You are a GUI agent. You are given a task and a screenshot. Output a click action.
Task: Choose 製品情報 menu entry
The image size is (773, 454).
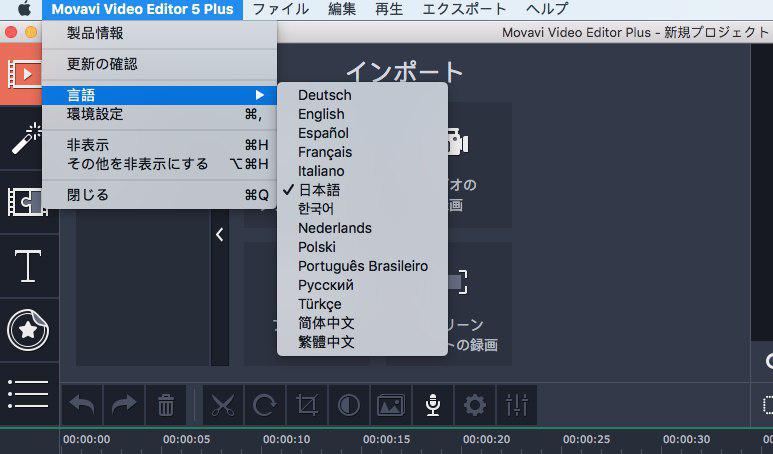tap(159, 33)
